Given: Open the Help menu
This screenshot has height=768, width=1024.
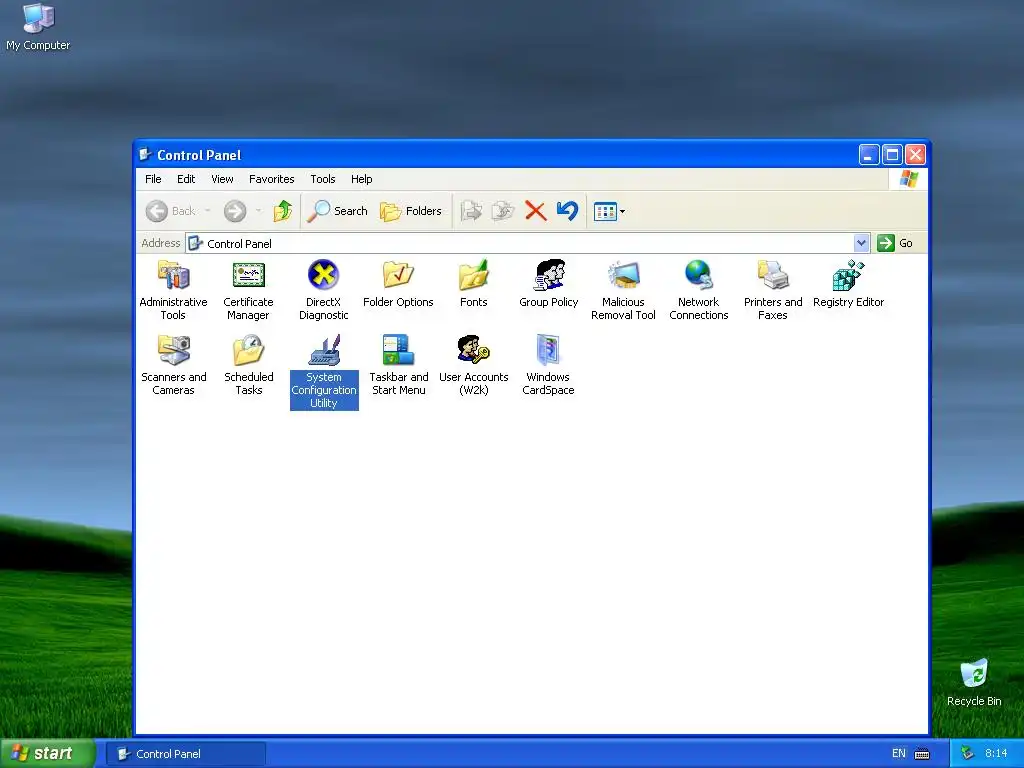Looking at the screenshot, I should point(361,179).
